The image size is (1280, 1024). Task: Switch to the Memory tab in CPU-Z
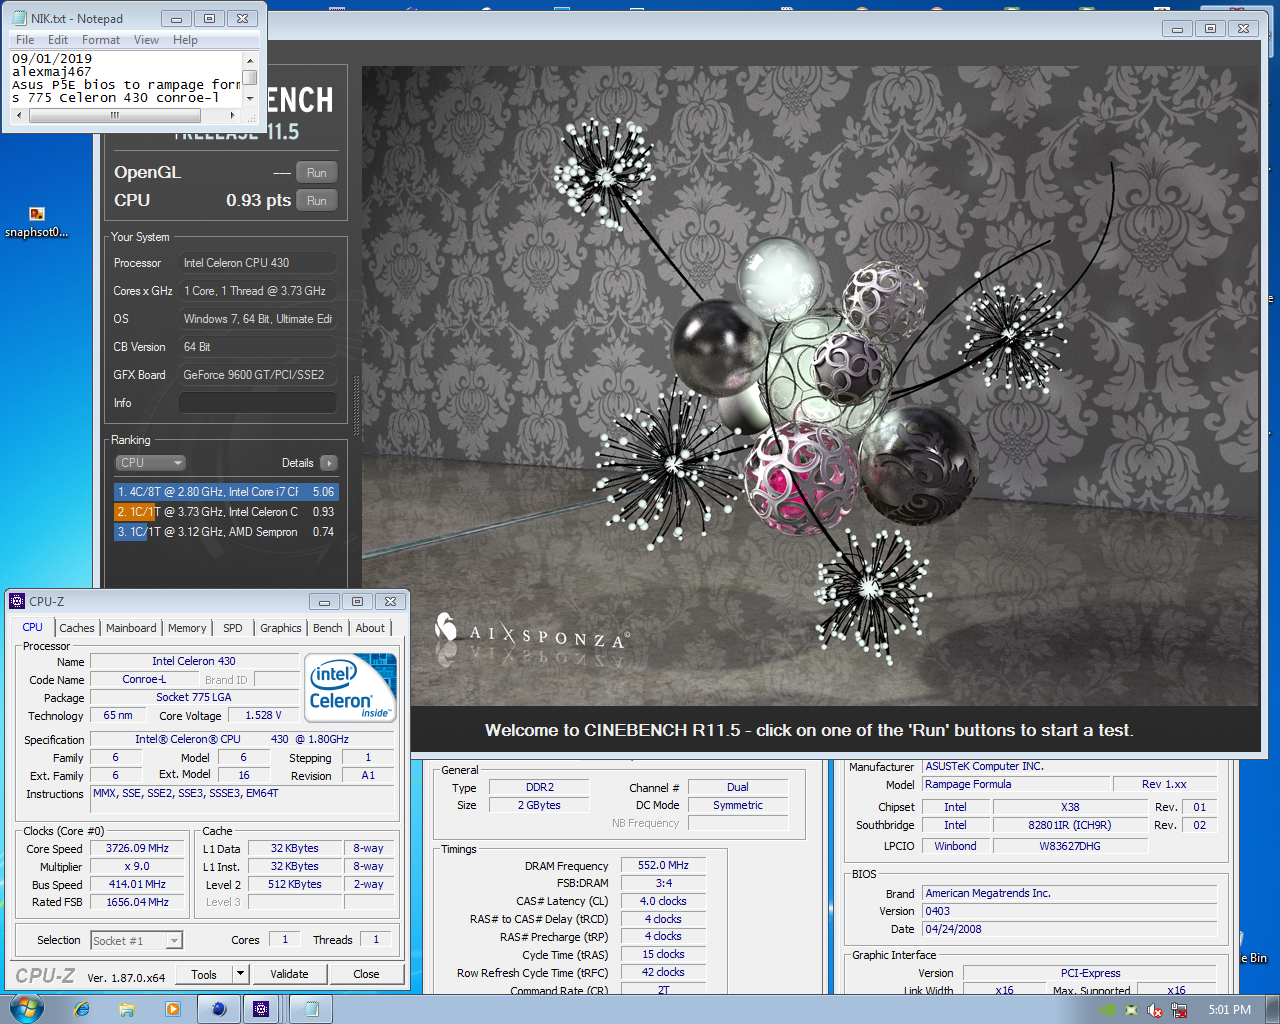point(187,628)
